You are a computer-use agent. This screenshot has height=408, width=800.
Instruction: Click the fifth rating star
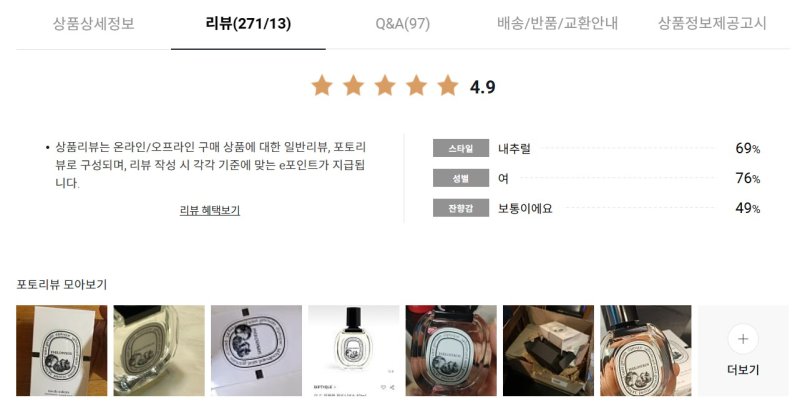448,86
